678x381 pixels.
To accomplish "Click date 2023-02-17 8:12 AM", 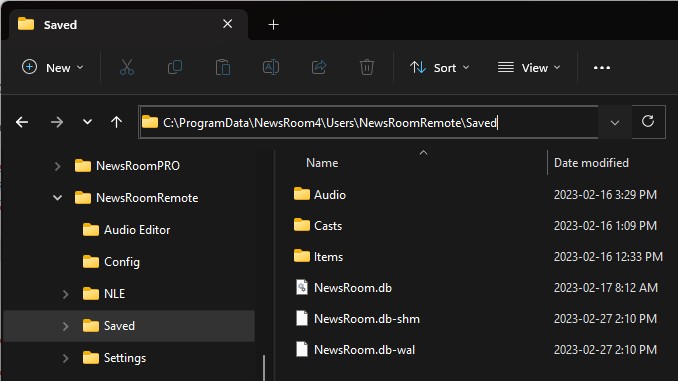I will [606, 288].
